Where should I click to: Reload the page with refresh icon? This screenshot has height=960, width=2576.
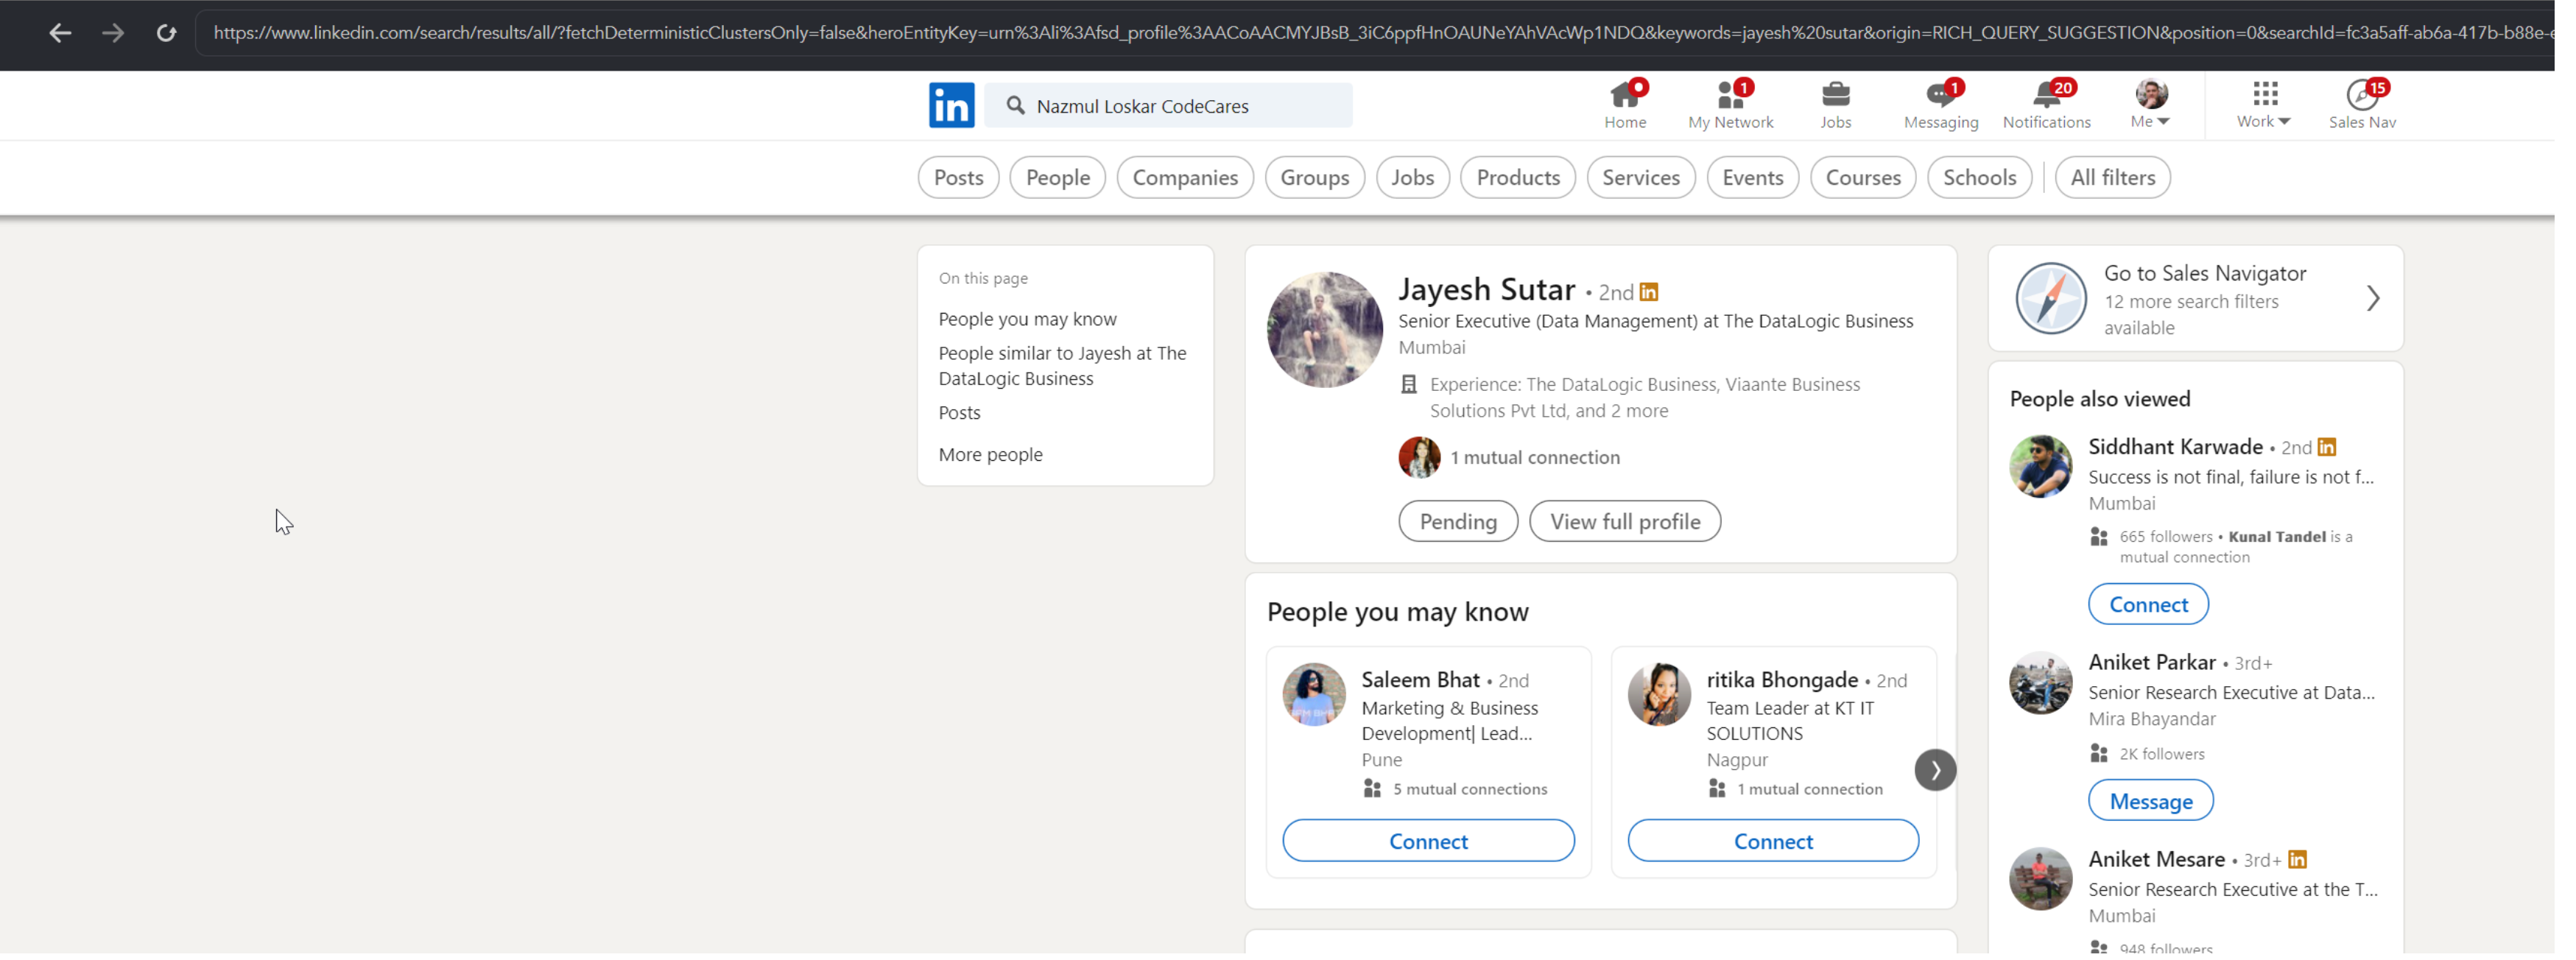(166, 33)
